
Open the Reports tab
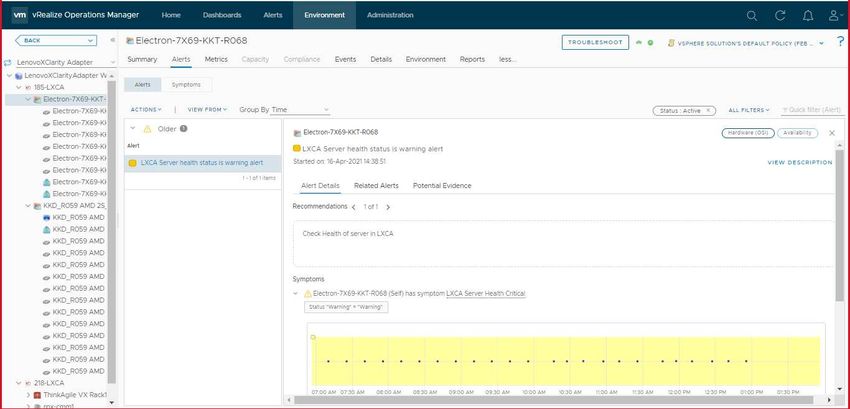(x=472, y=60)
